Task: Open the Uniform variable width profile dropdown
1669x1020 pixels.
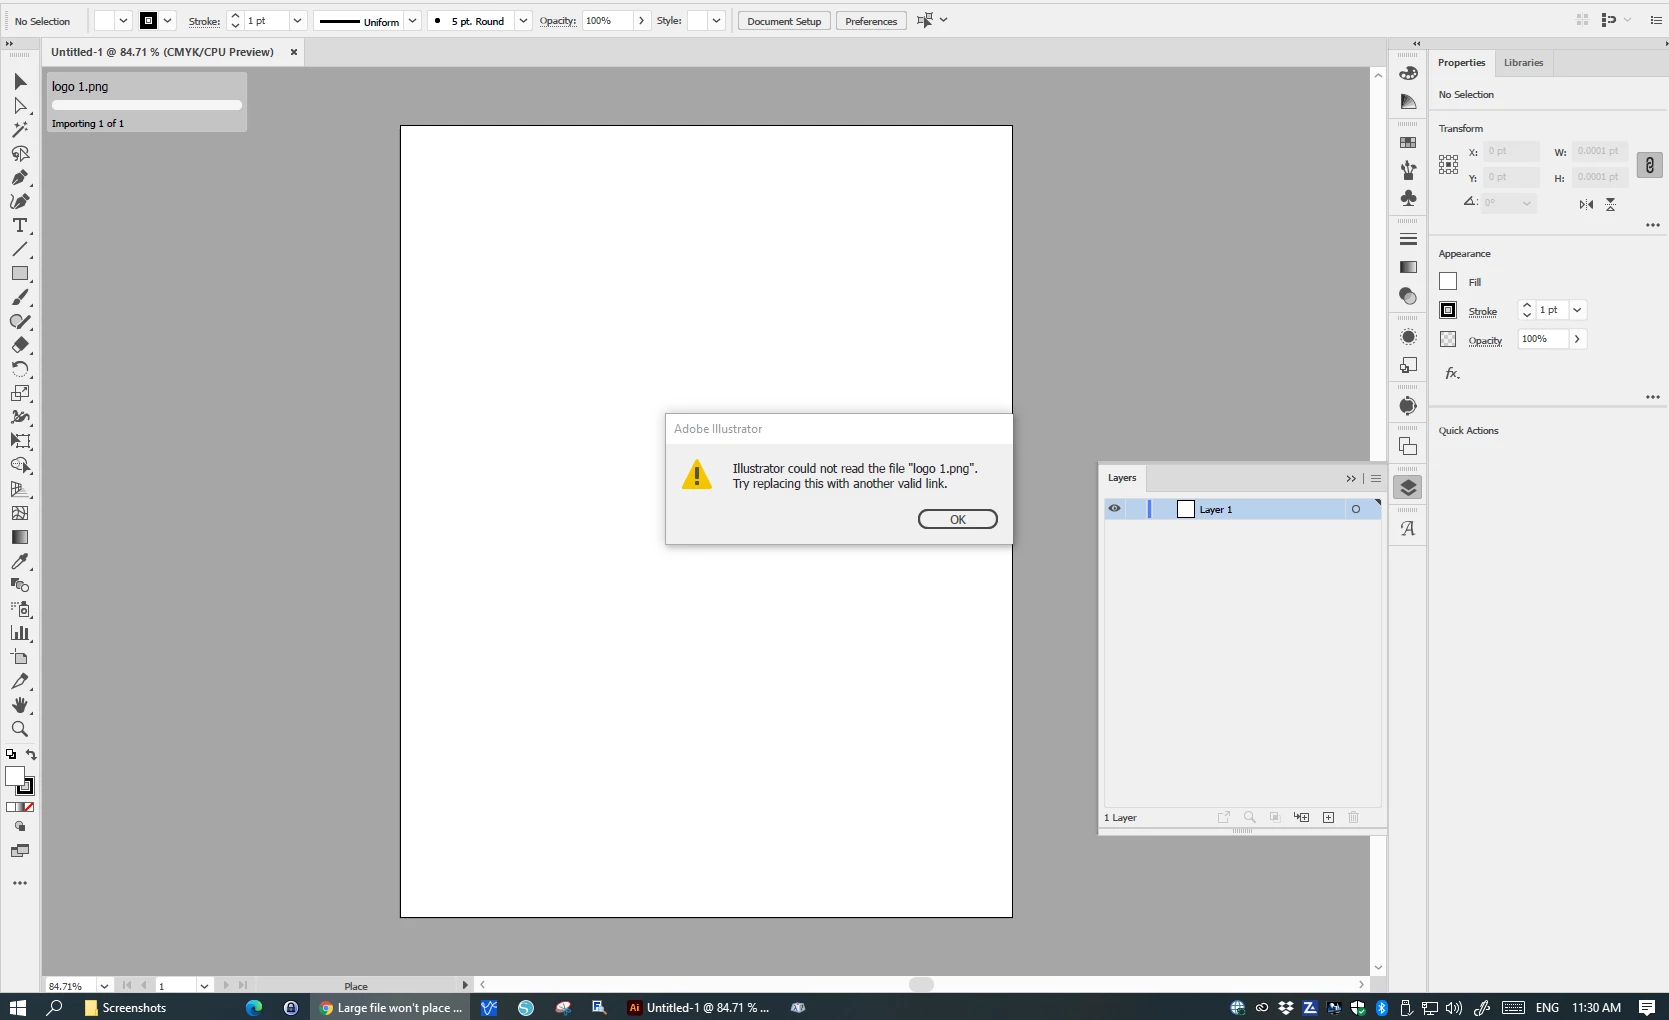Action: 412,21
